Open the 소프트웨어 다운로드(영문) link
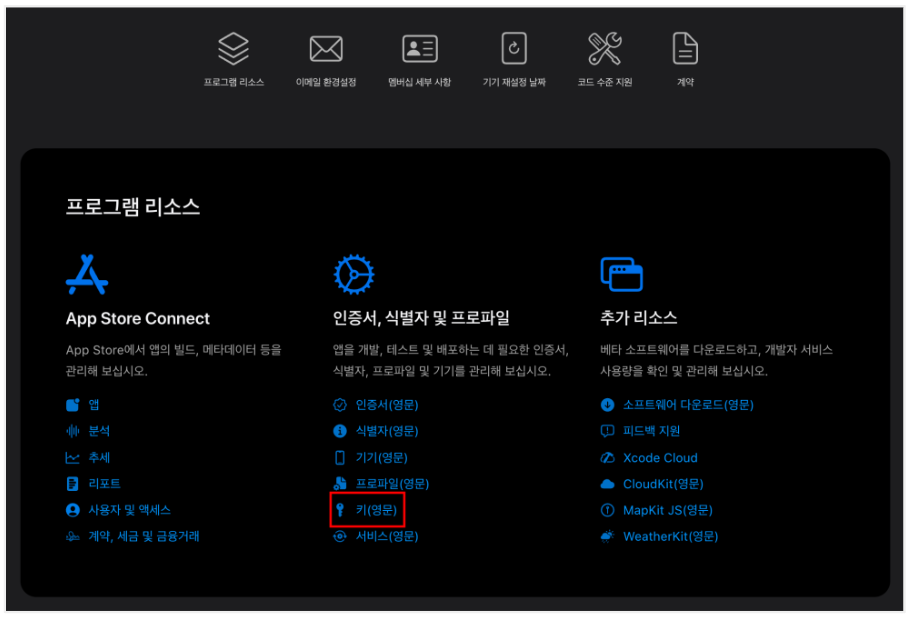Screen dimensions: 912x618 tap(688, 405)
